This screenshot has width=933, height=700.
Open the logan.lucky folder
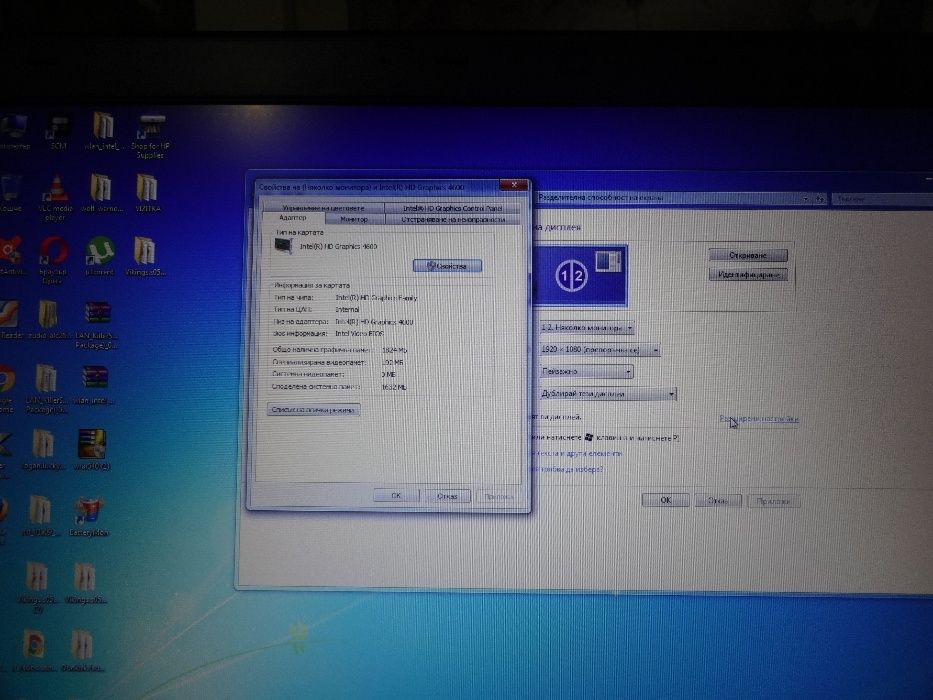43,450
